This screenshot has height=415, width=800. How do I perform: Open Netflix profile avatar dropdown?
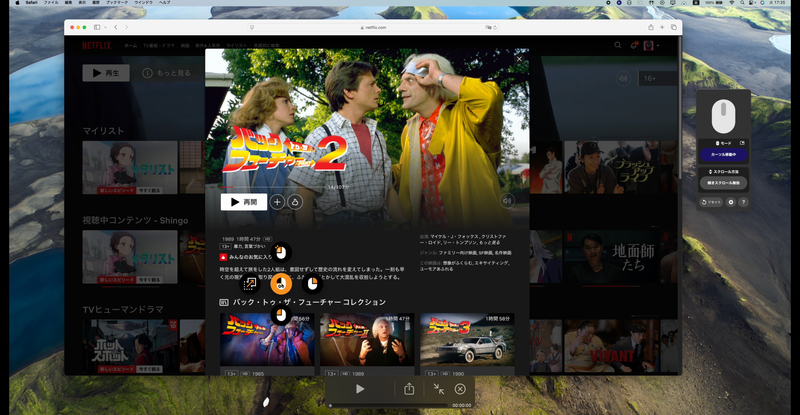(651, 45)
